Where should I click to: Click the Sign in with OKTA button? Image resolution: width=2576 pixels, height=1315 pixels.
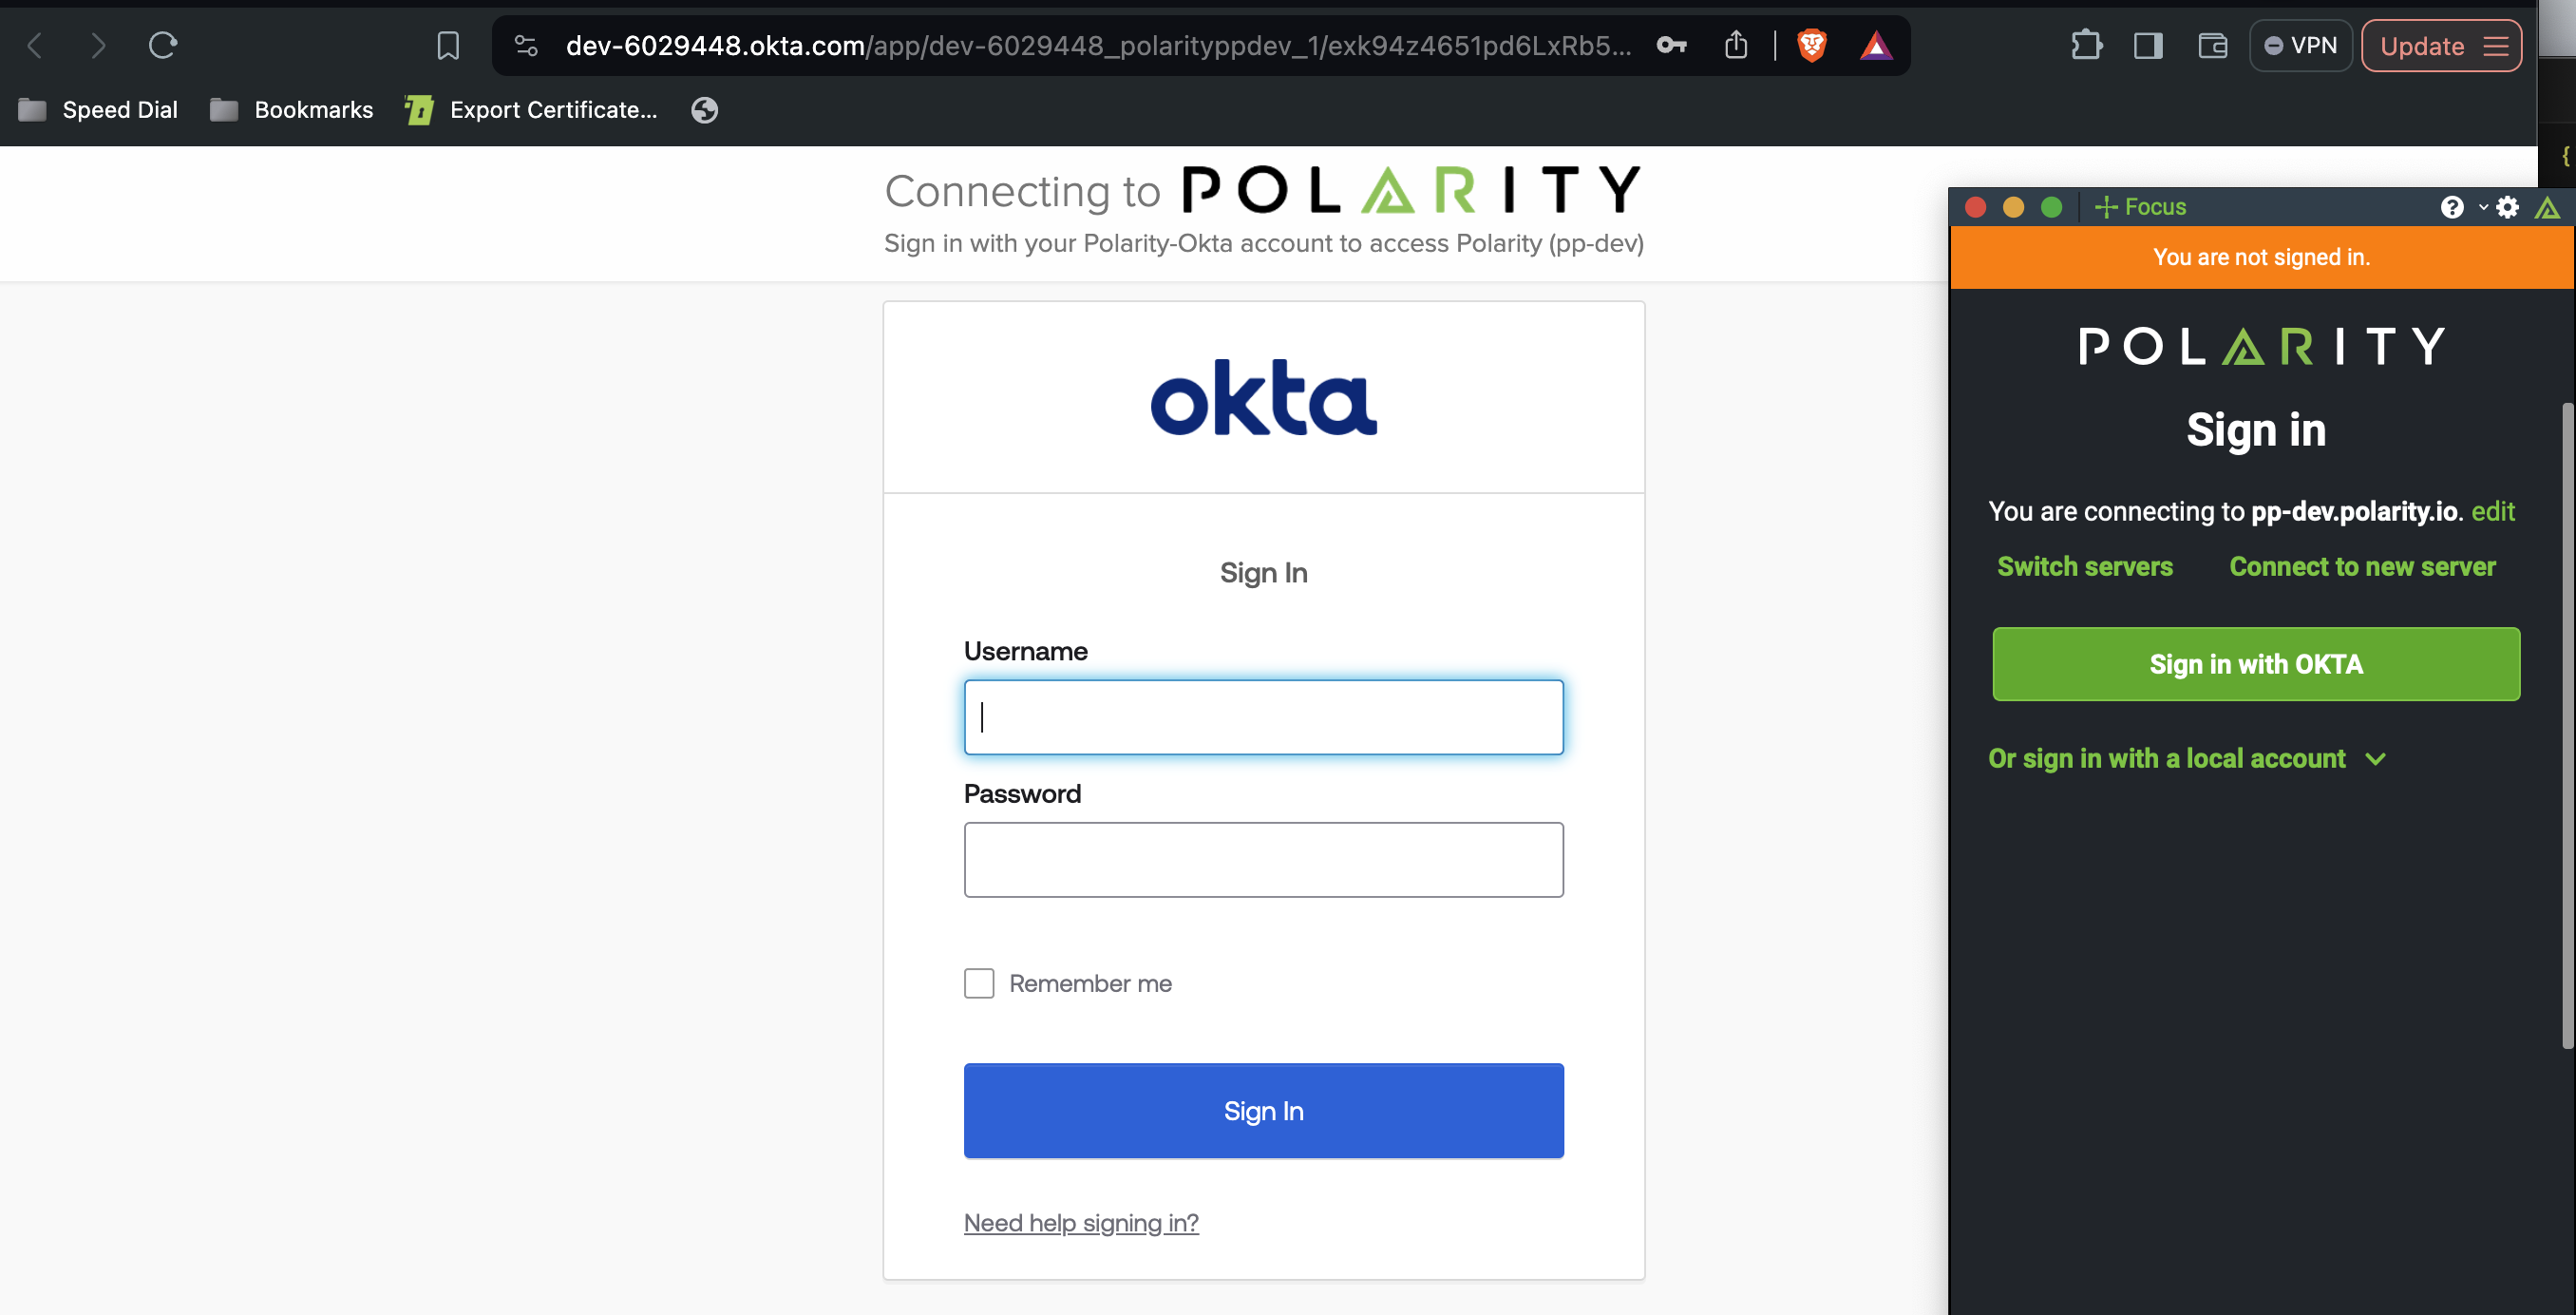2255,664
